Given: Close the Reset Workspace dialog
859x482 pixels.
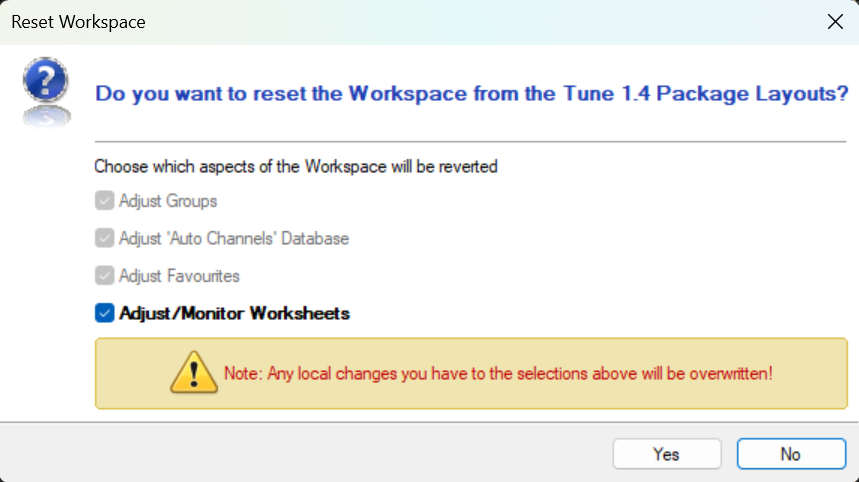Looking at the screenshot, I should pos(835,22).
